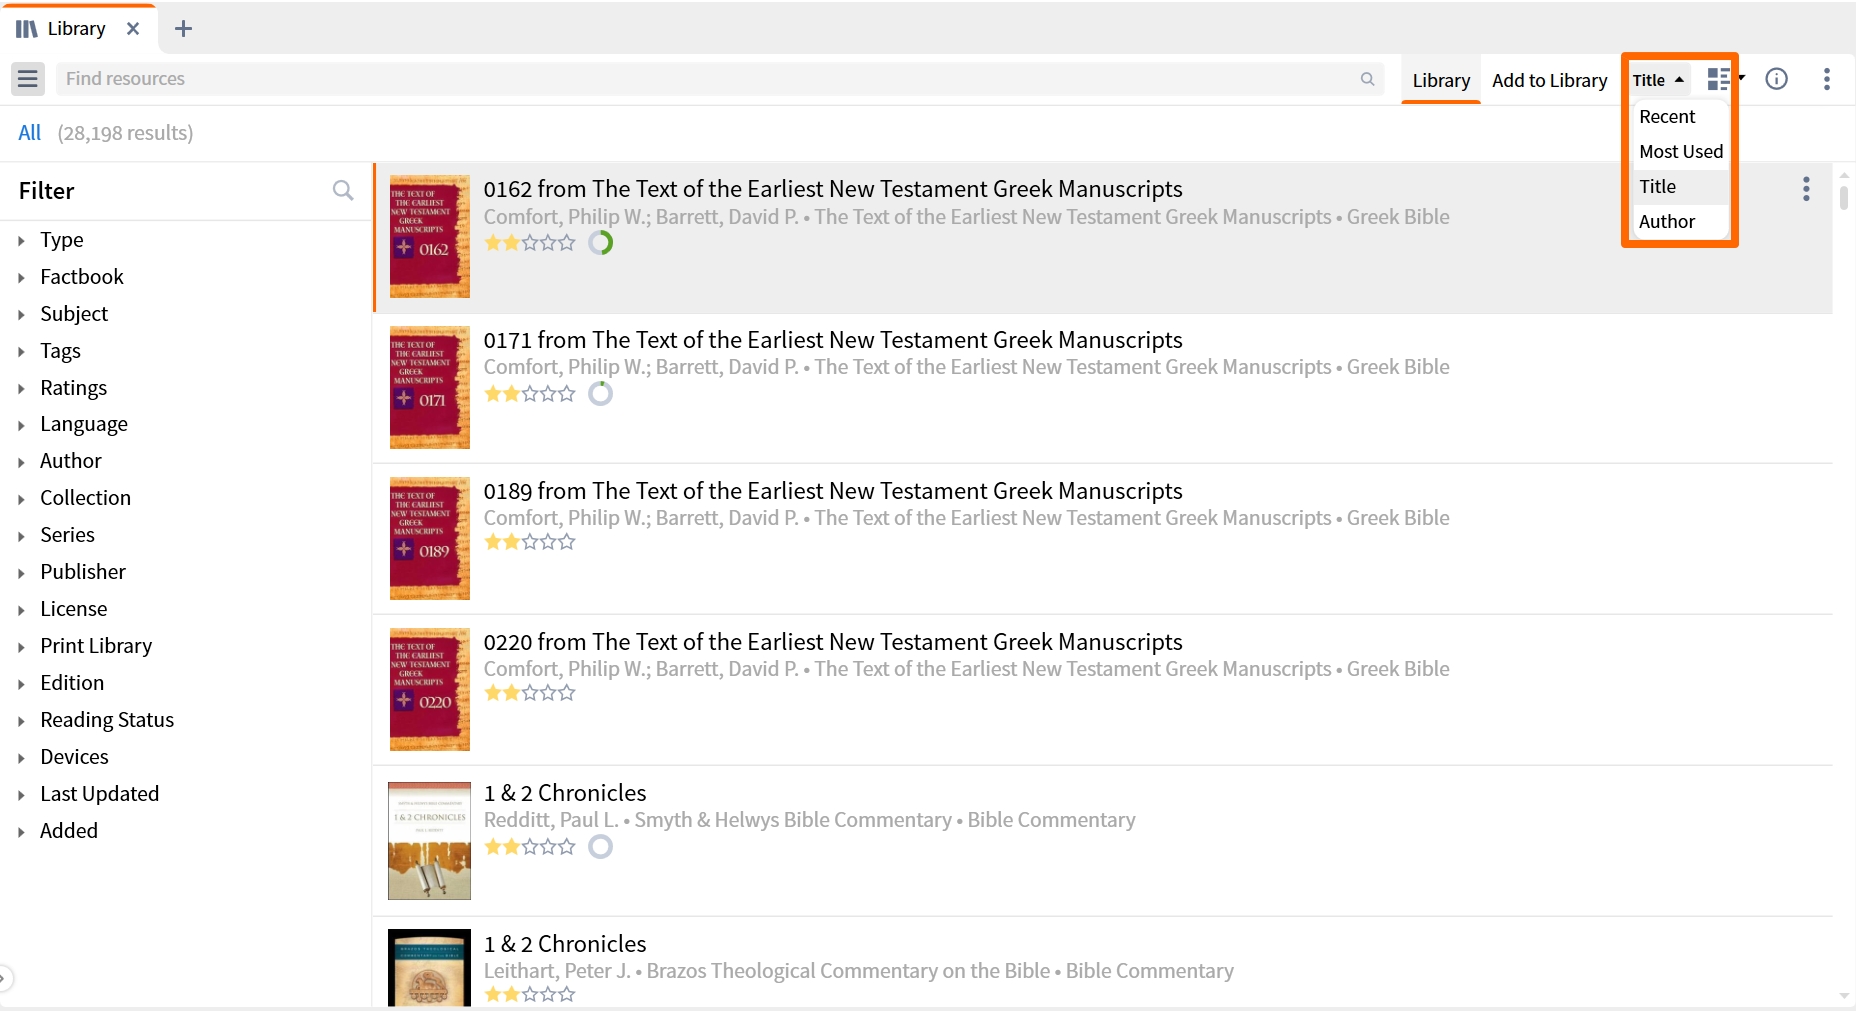Open the 0220 Greek Manuscripts title
The width and height of the screenshot is (1856, 1011).
(833, 642)
